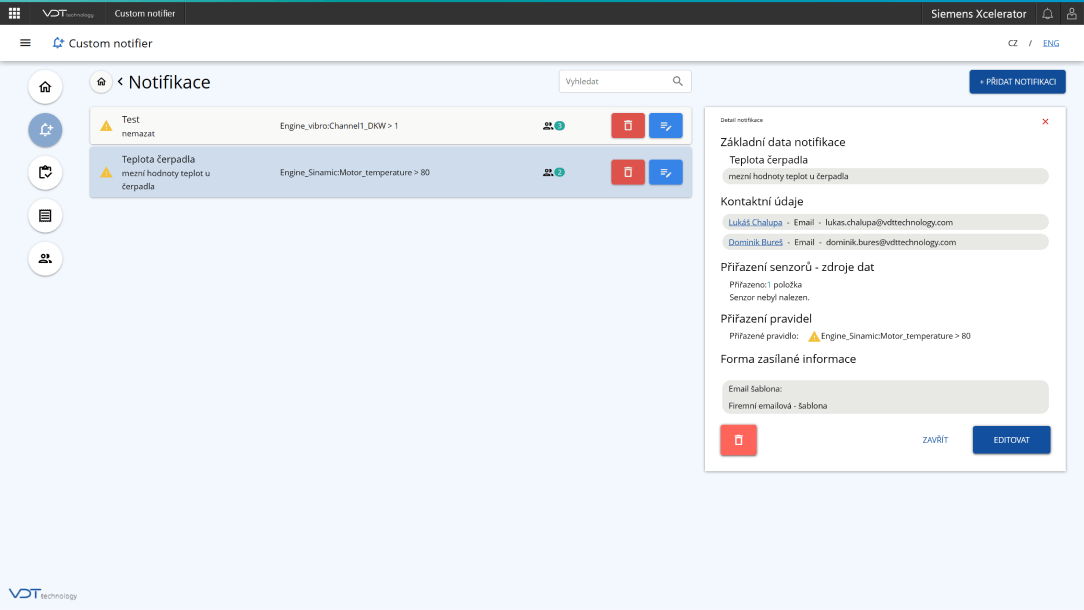Image resolution: width=1084 pixels, height=610 pixels.
Task: Open the hamburger navigation menu
Action: click(x=25, y=43)
